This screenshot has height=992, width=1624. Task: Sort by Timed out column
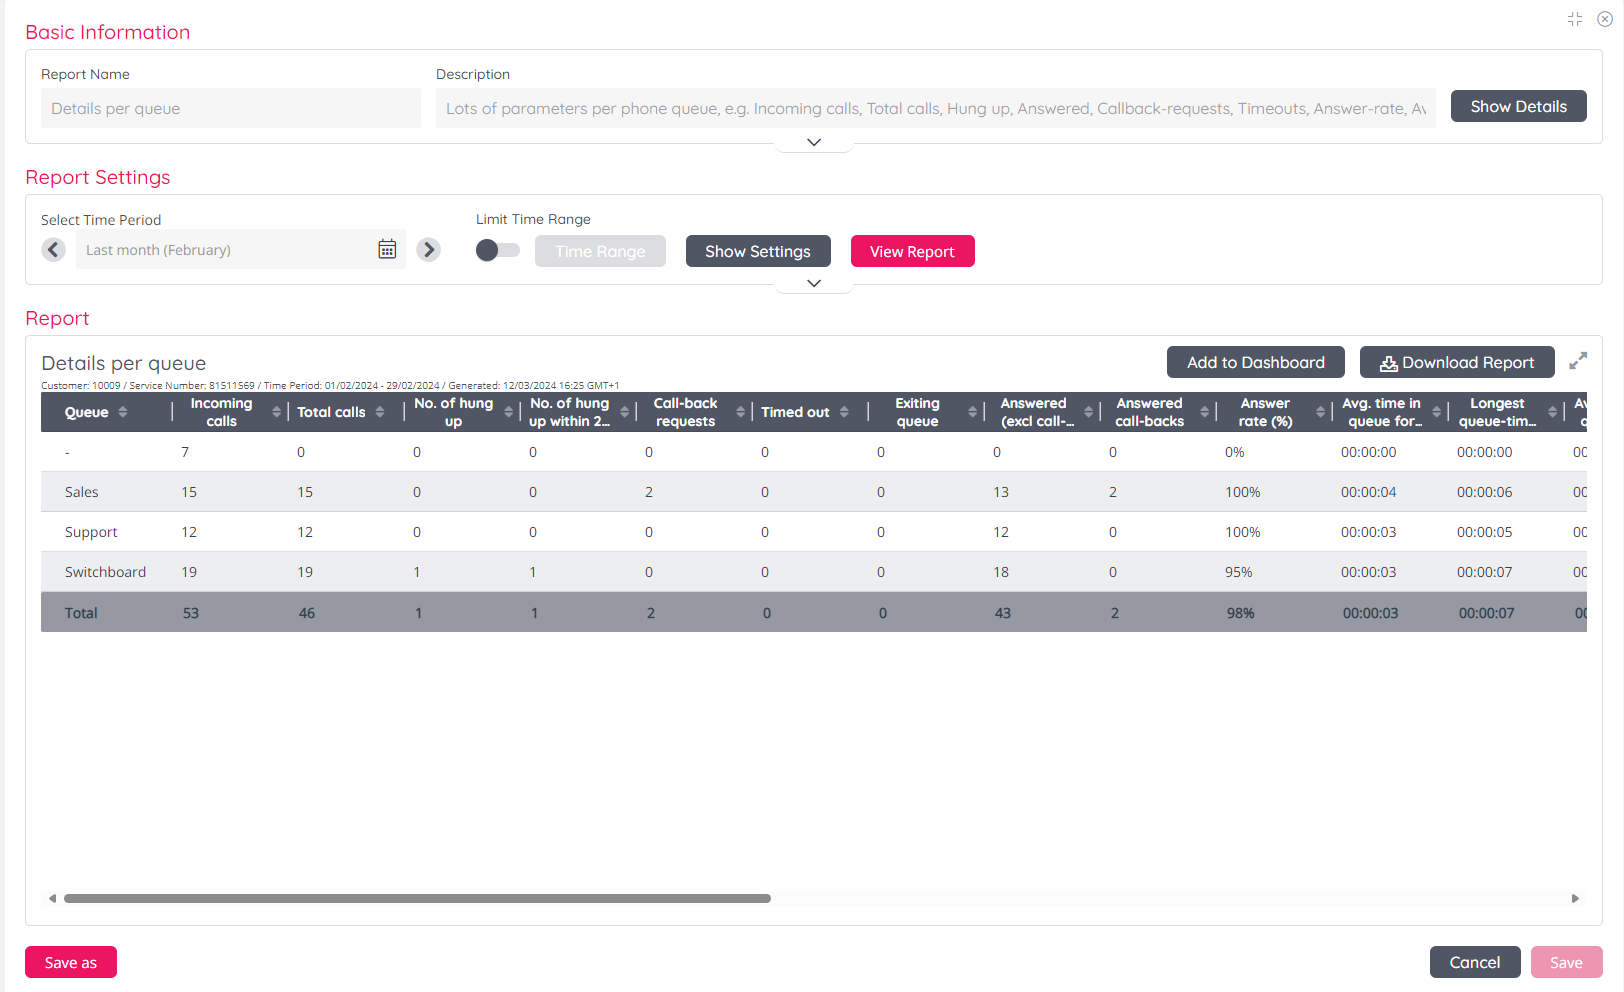(844, 412)
